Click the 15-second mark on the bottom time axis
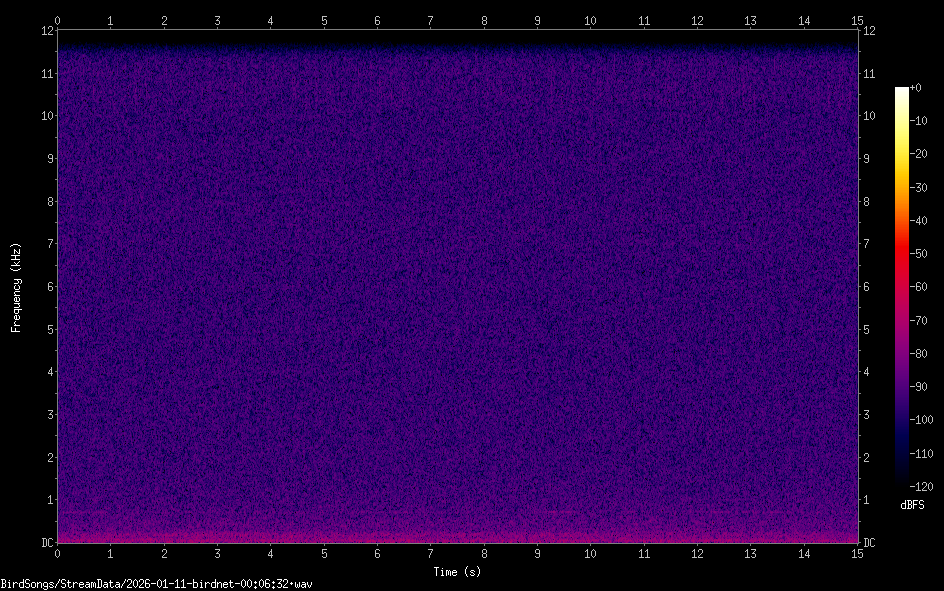The image size is (944, 591). point(857,552)
